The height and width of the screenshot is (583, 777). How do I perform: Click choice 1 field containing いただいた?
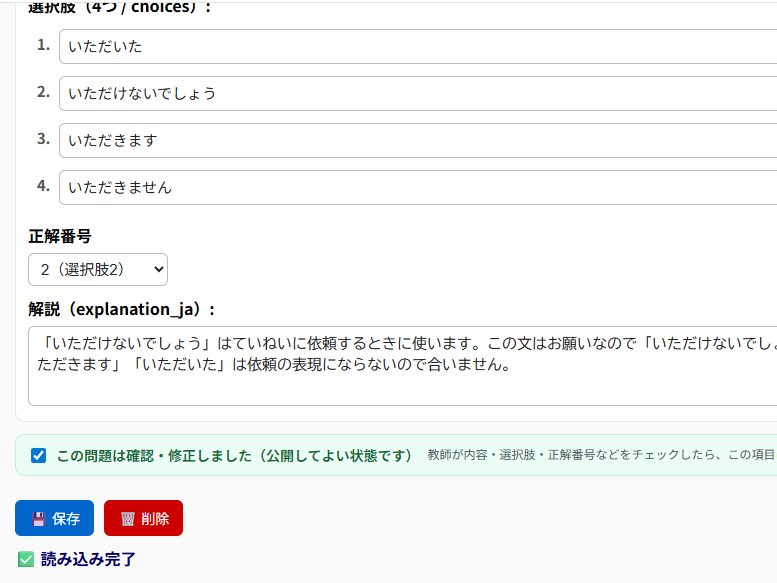pos(400,46)
